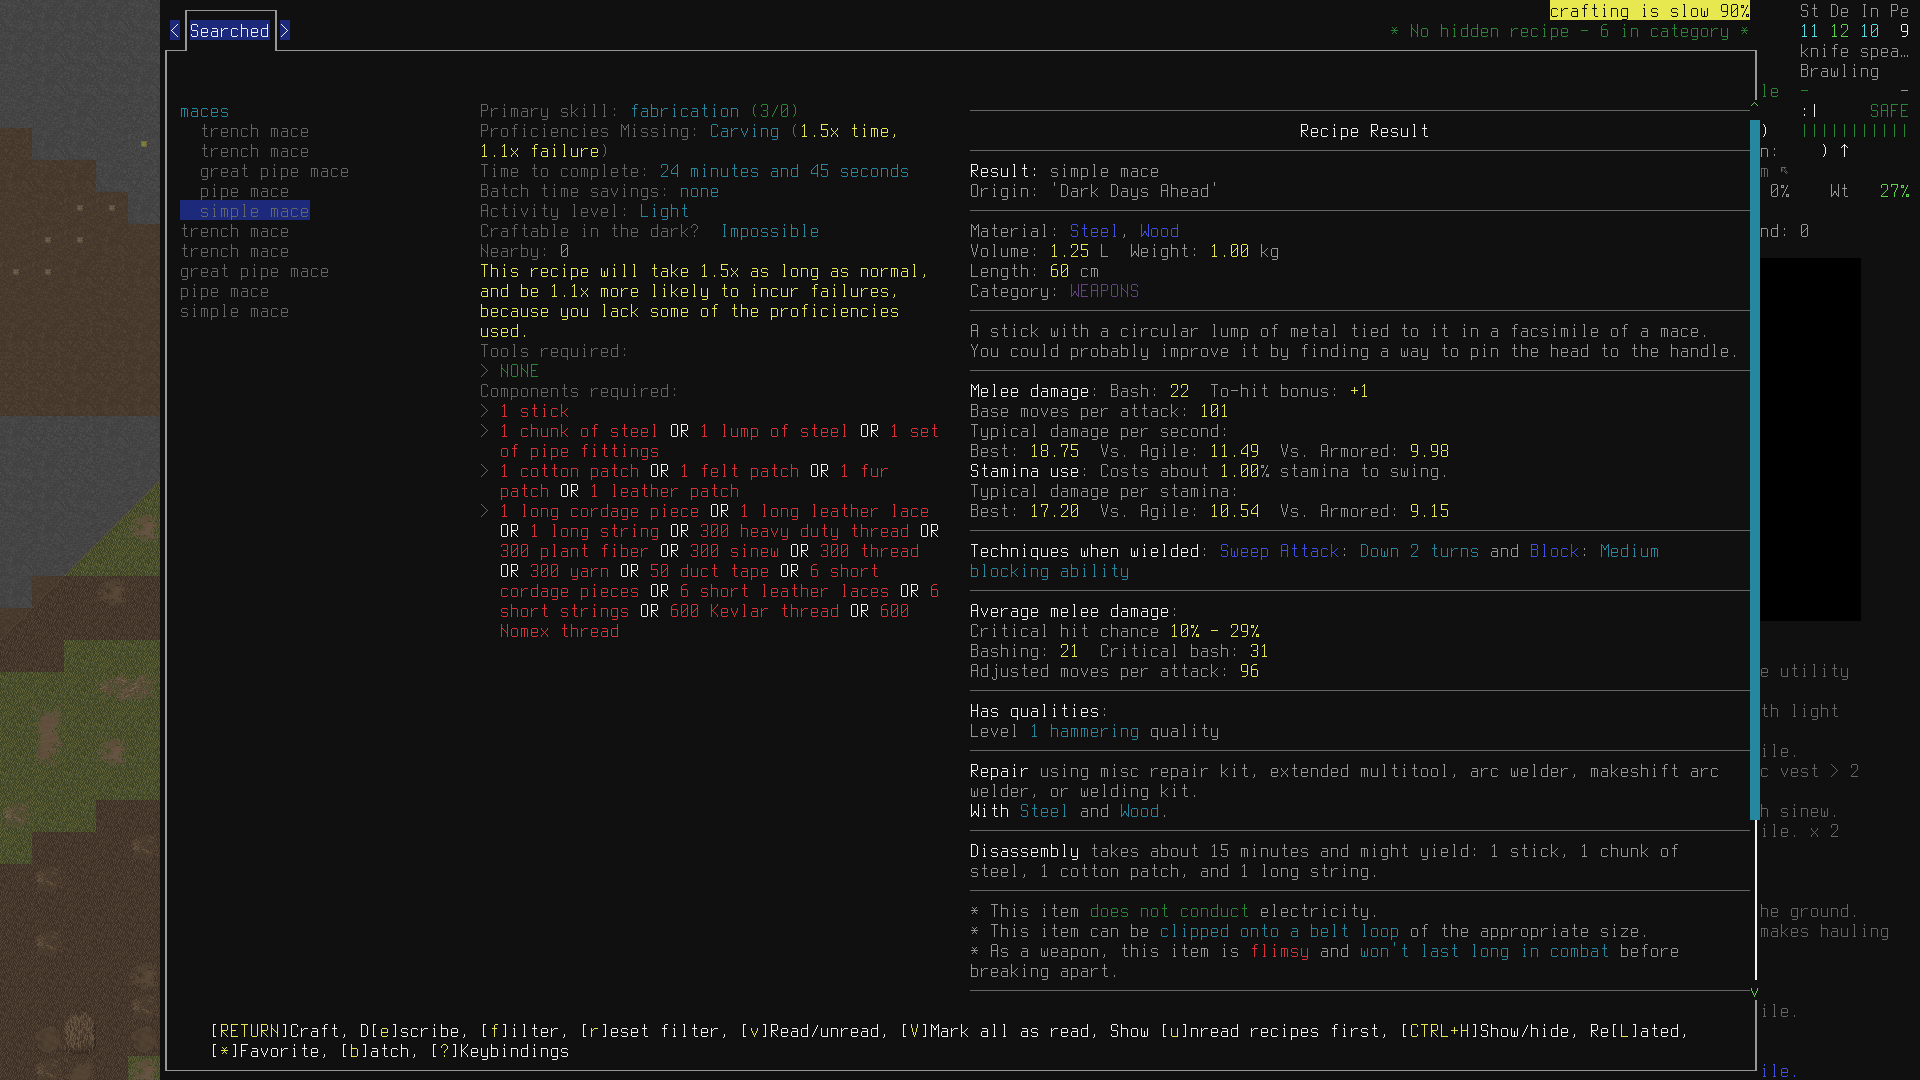Click the right arrow beside Searched tab
This screenshot has width=1920, height=1080.
(284, 31)
